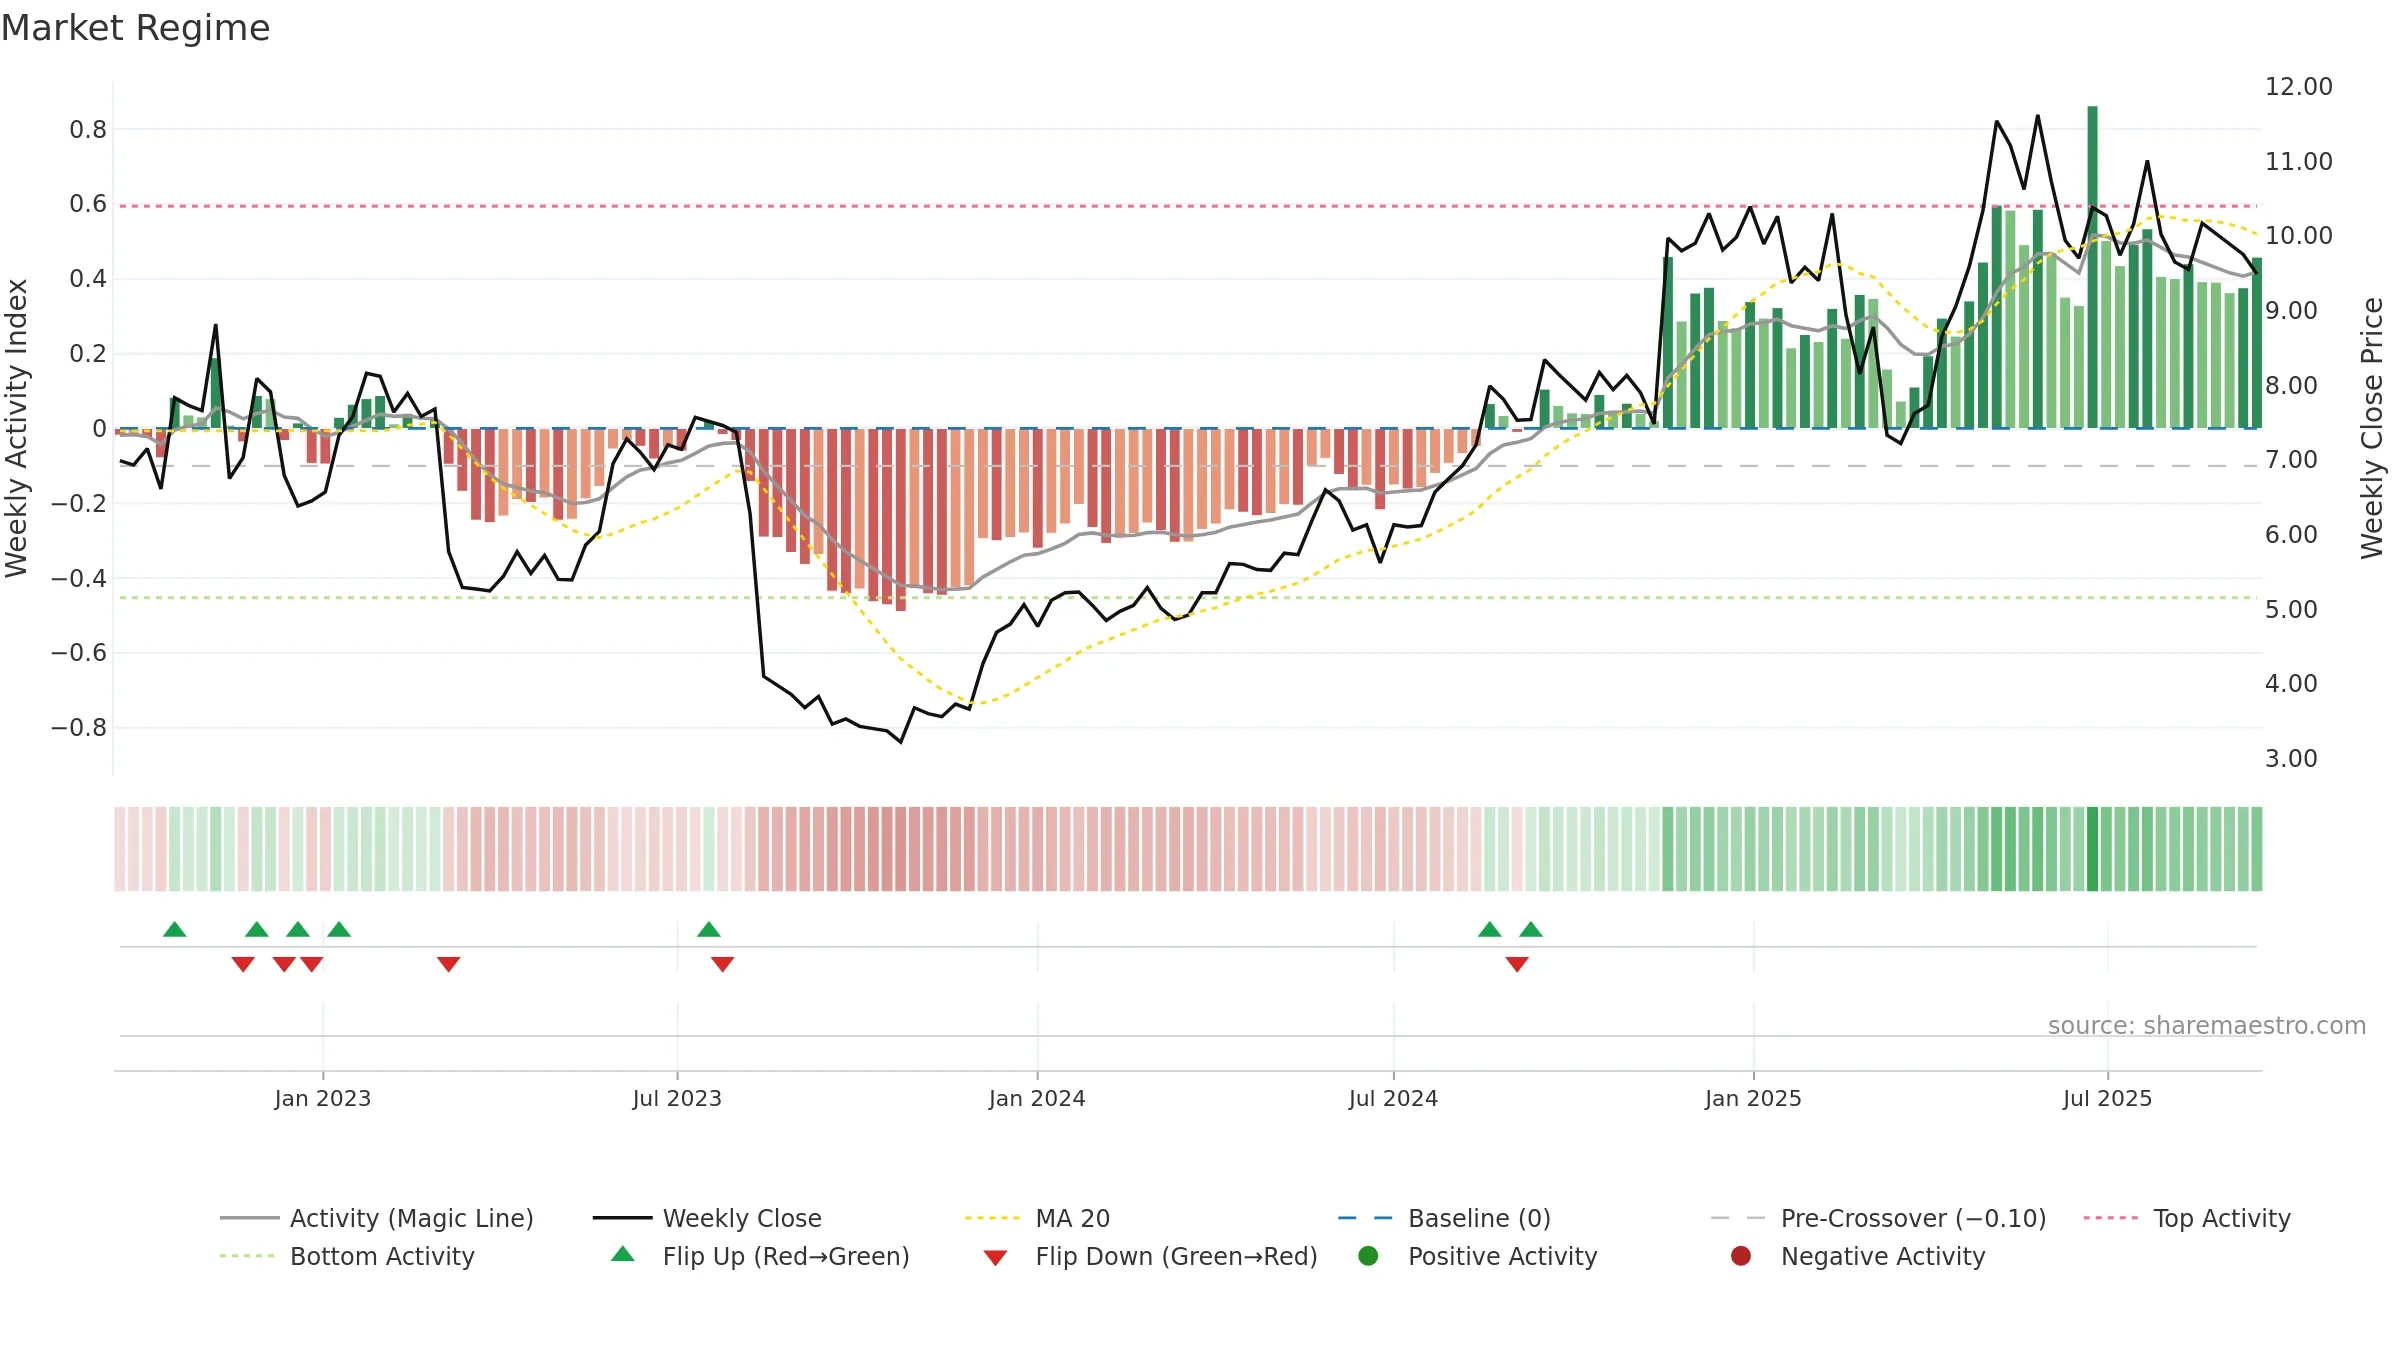Click the 5.00 price axis label
This screenshot has width=2400, height=1350.
coord(2291,609)
